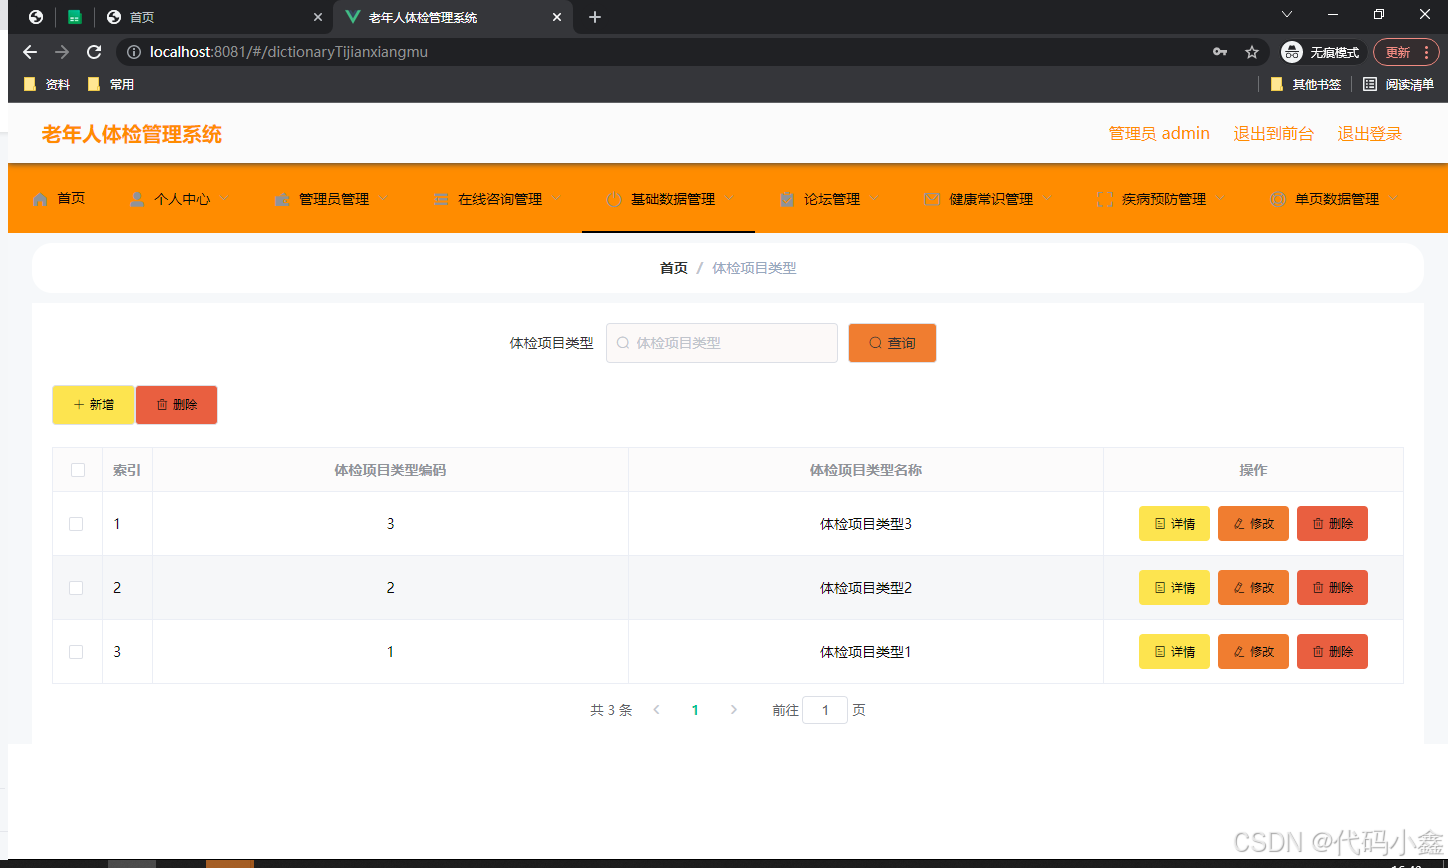
Task: Click 首页 in the breadcrumb
Action: (674, 268)
